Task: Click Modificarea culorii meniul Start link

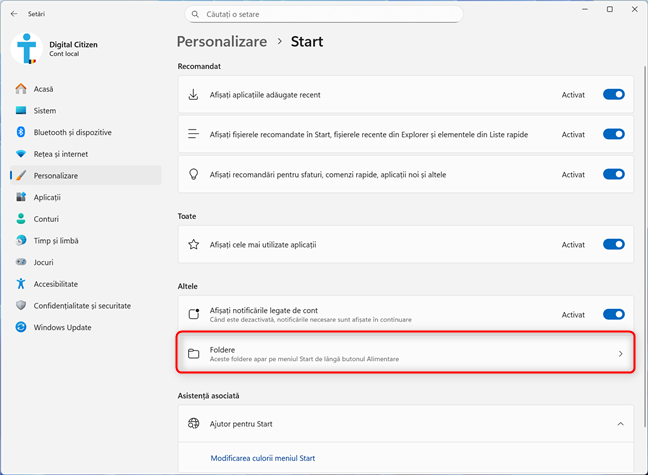Action: click(263, 458)
